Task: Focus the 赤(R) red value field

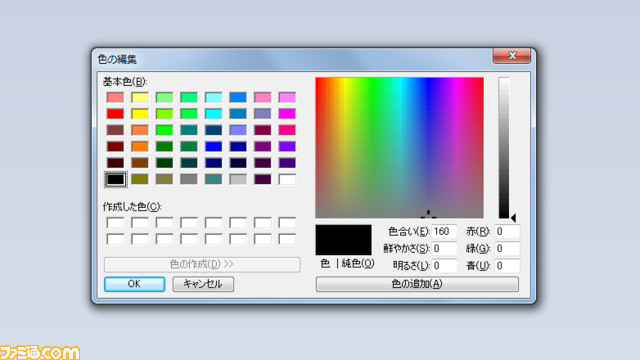Action: 507,231
